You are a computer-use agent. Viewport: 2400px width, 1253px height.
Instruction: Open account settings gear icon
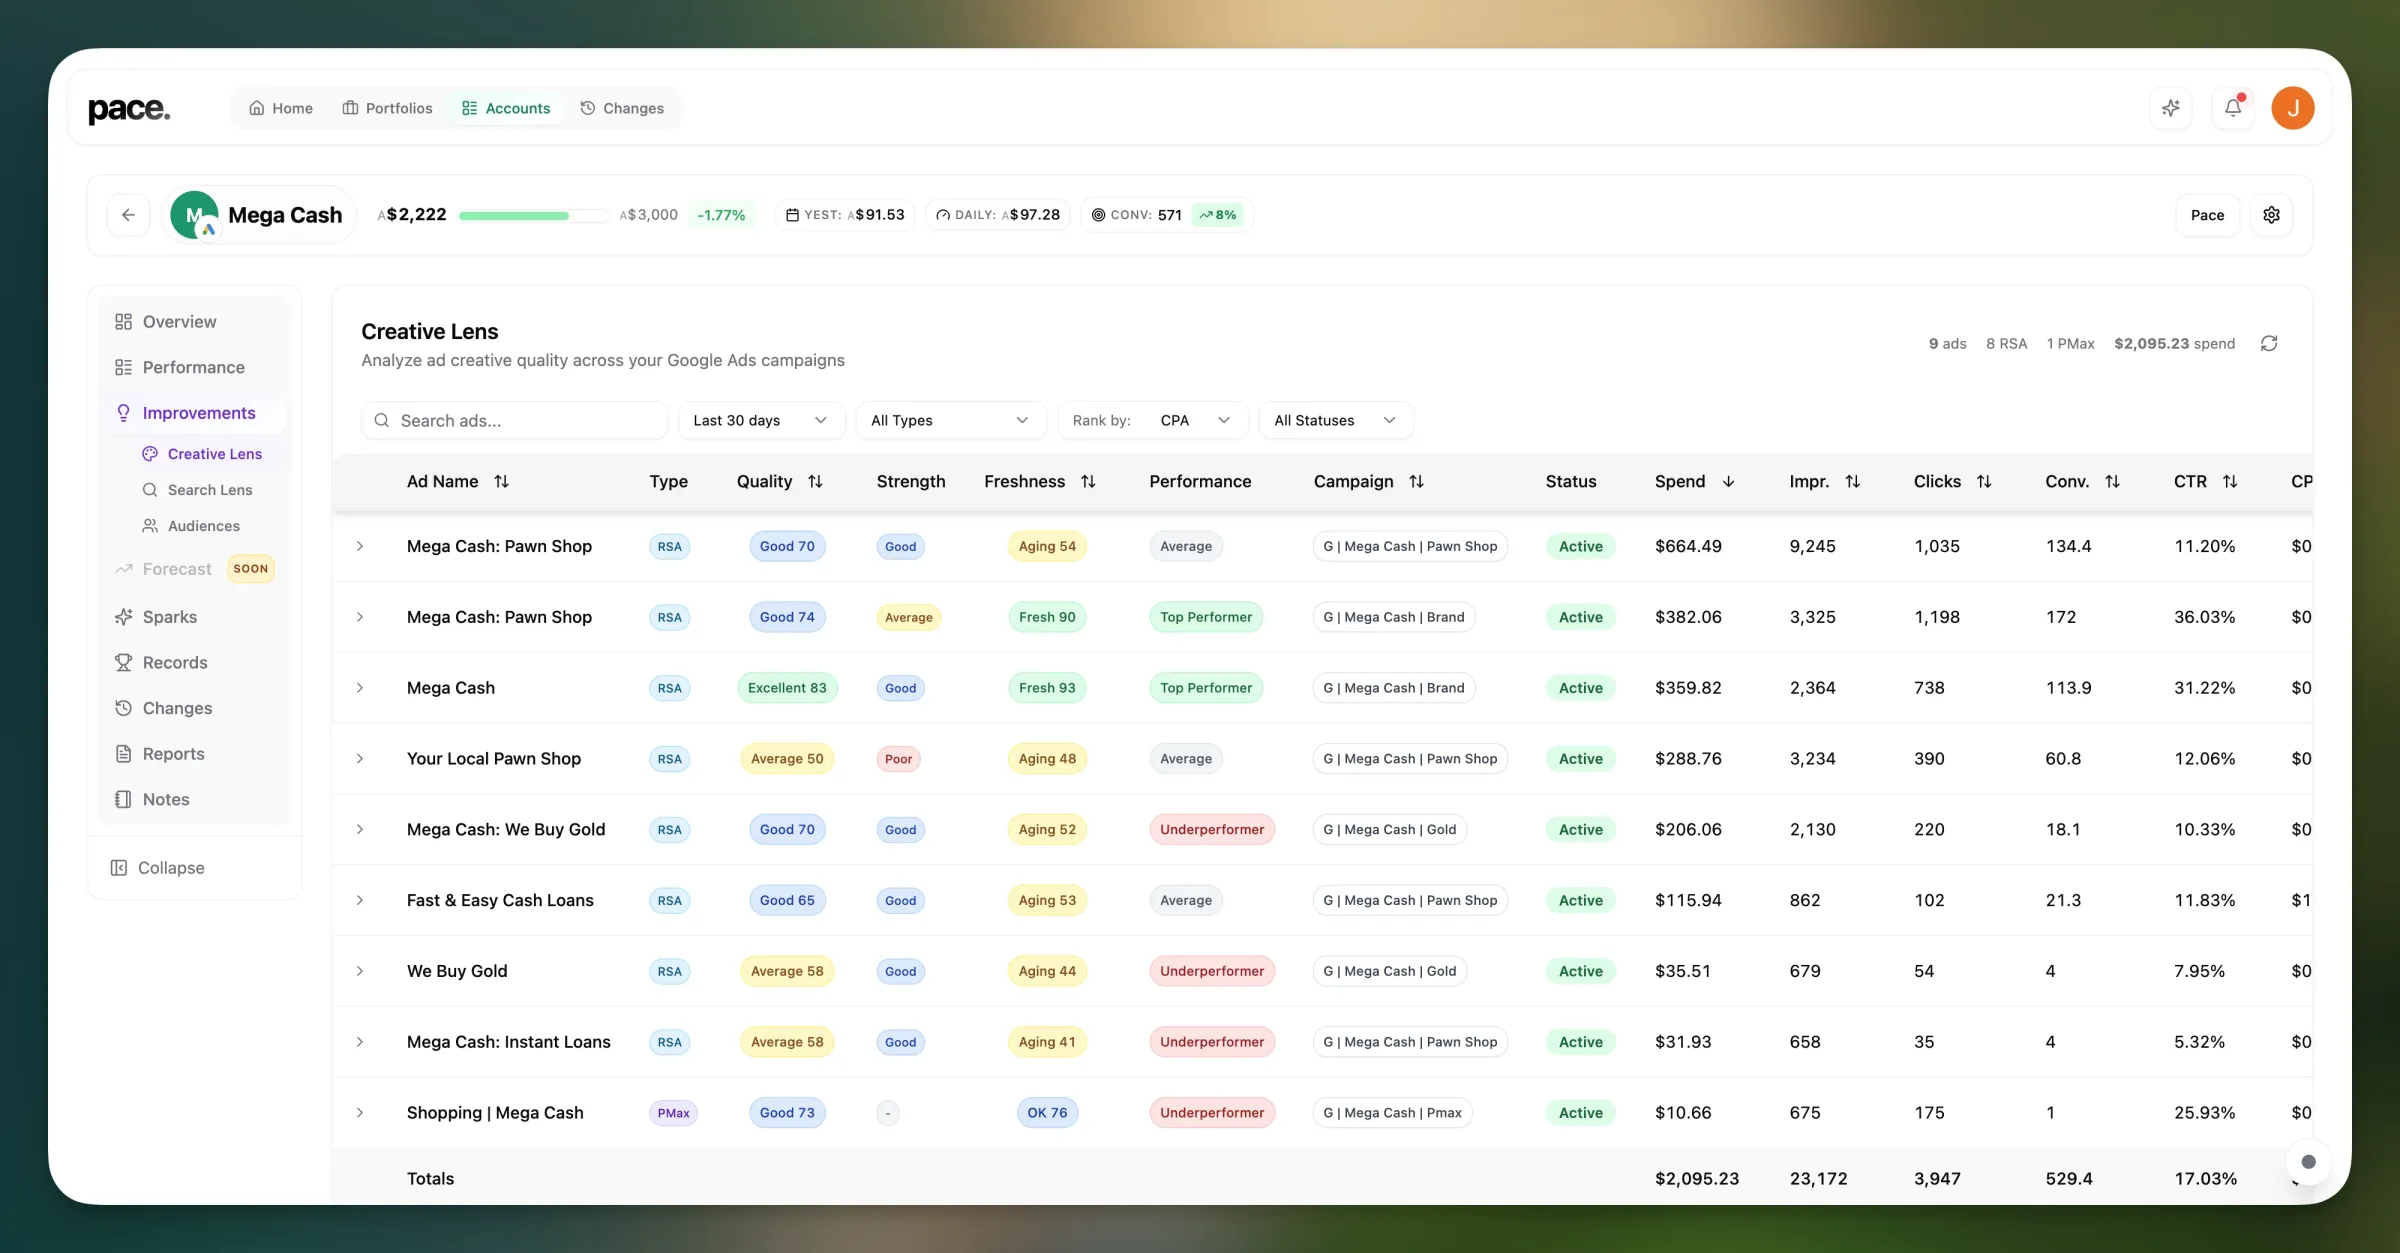coord(2272,215)
